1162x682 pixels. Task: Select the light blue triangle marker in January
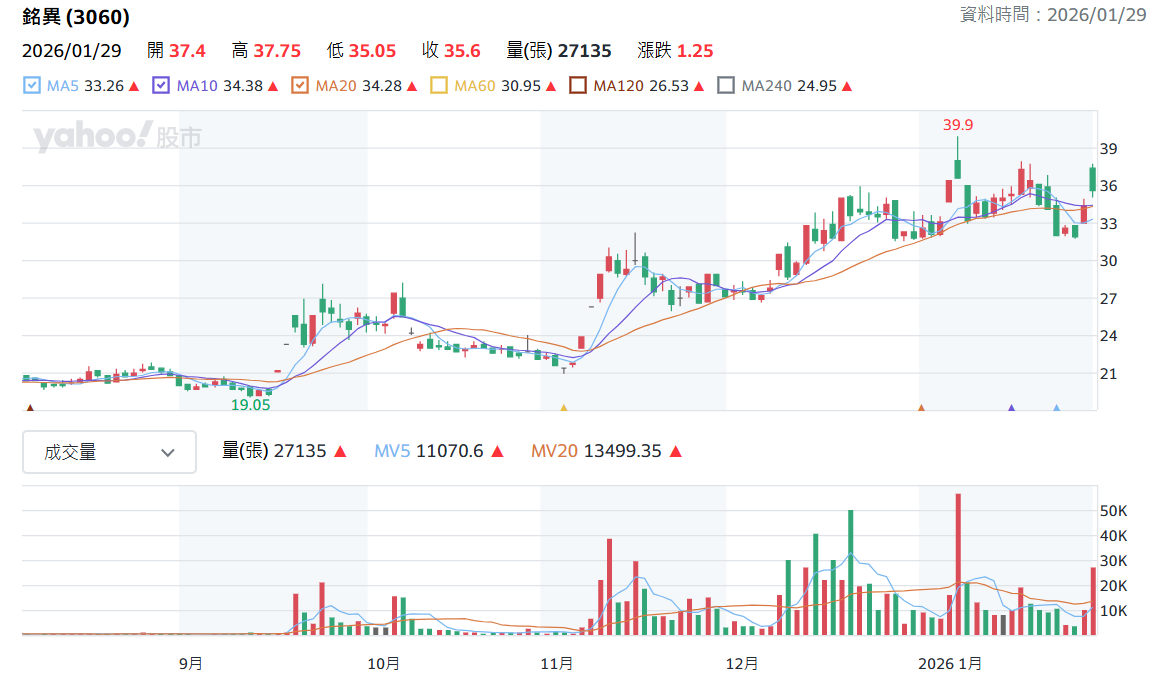[1057, 408]
